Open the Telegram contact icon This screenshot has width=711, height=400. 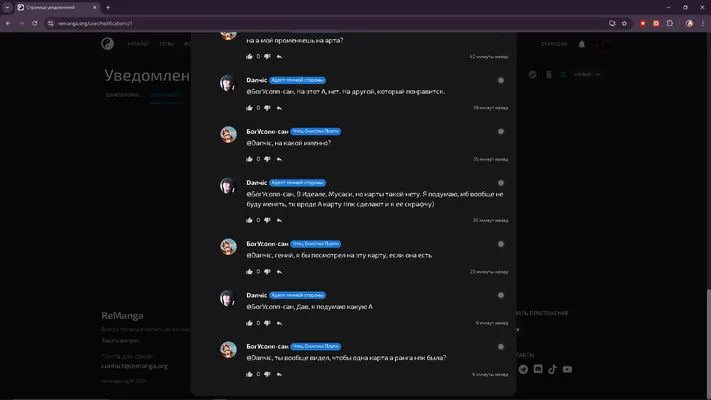click(523, 369)
